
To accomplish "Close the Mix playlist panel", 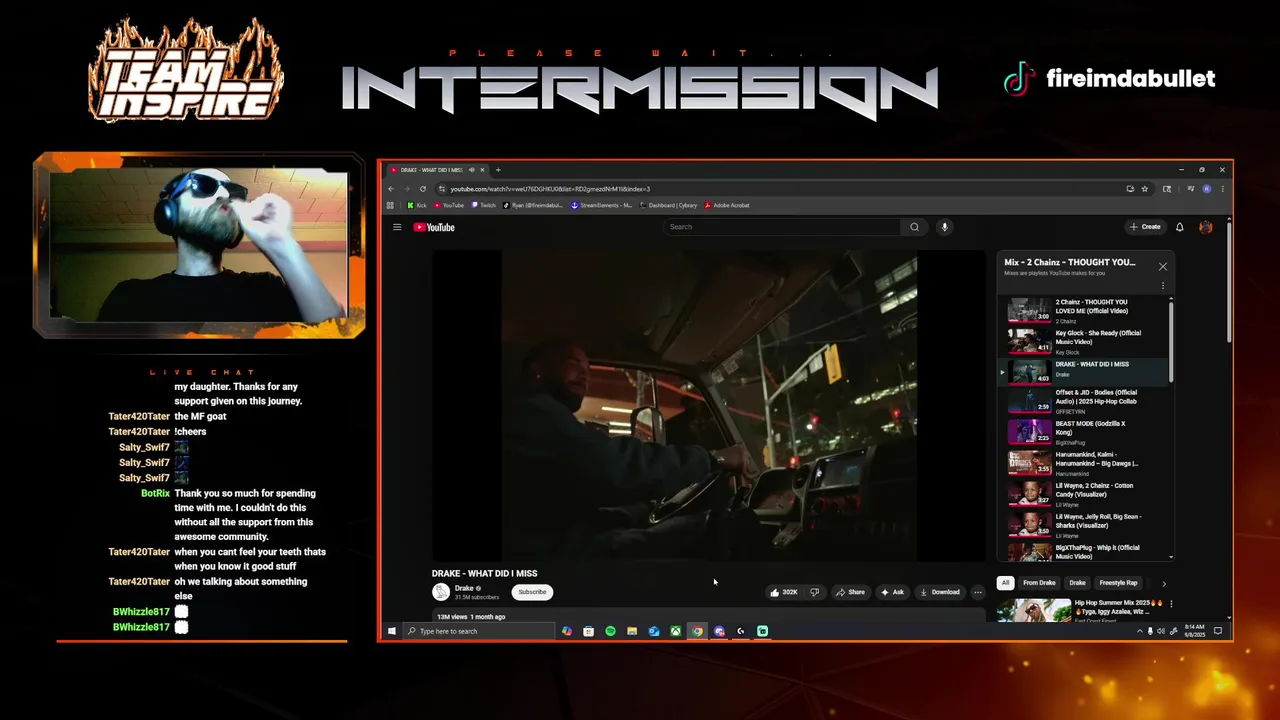I will (x=1163, y=266).
